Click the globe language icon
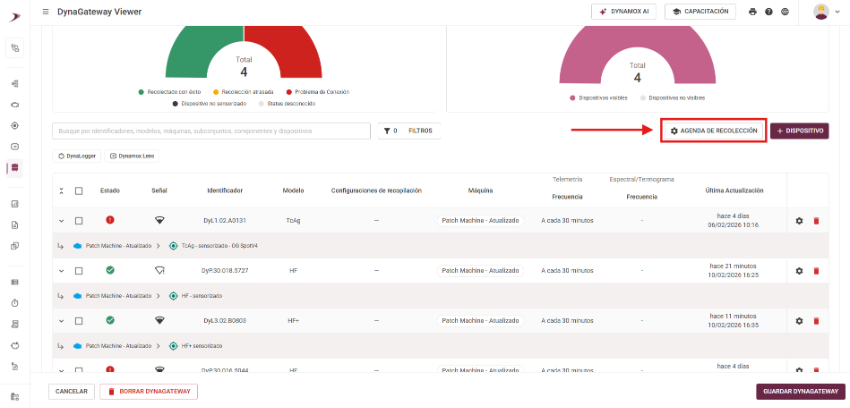Image resolution: width=850 pixels, height=408 pixels. point(784,12)
